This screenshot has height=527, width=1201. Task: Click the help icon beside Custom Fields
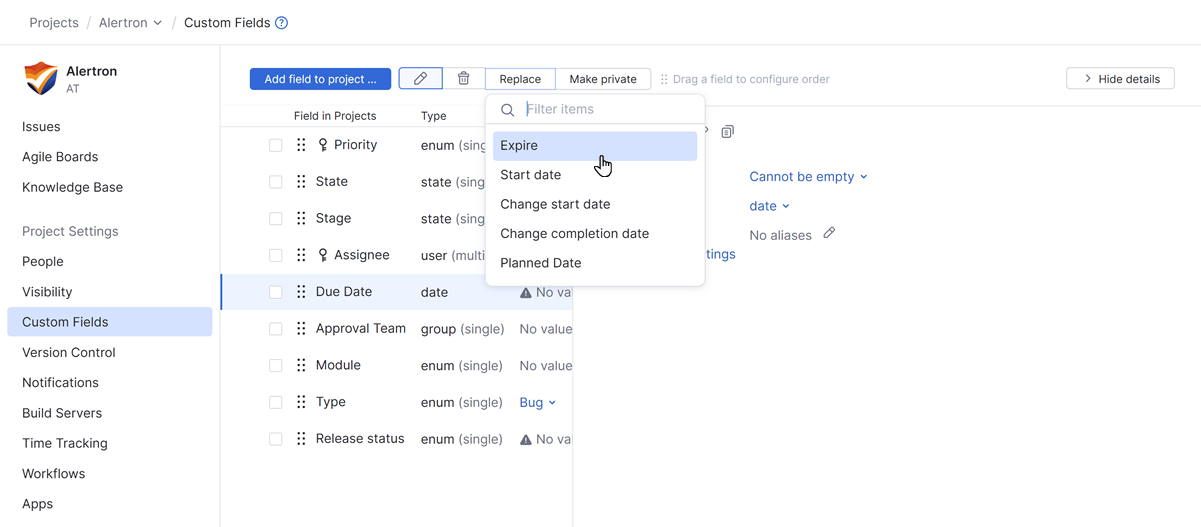click(282, 23)
